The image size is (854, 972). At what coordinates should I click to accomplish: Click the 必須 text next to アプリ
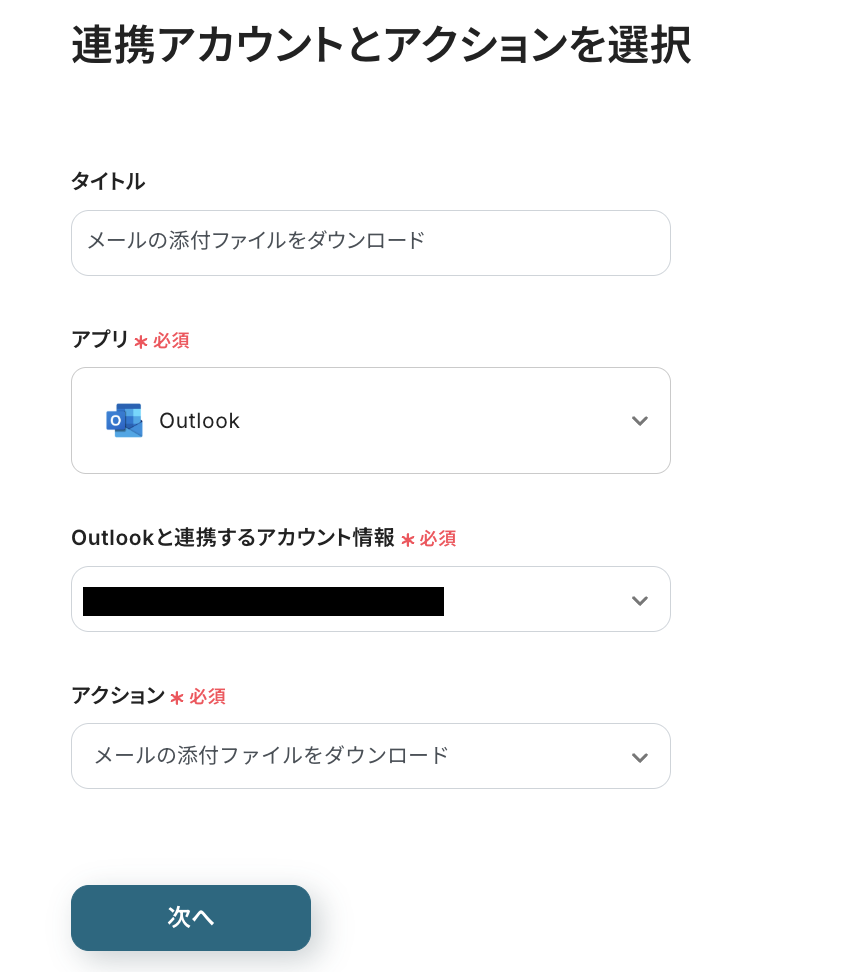[171, 341]
